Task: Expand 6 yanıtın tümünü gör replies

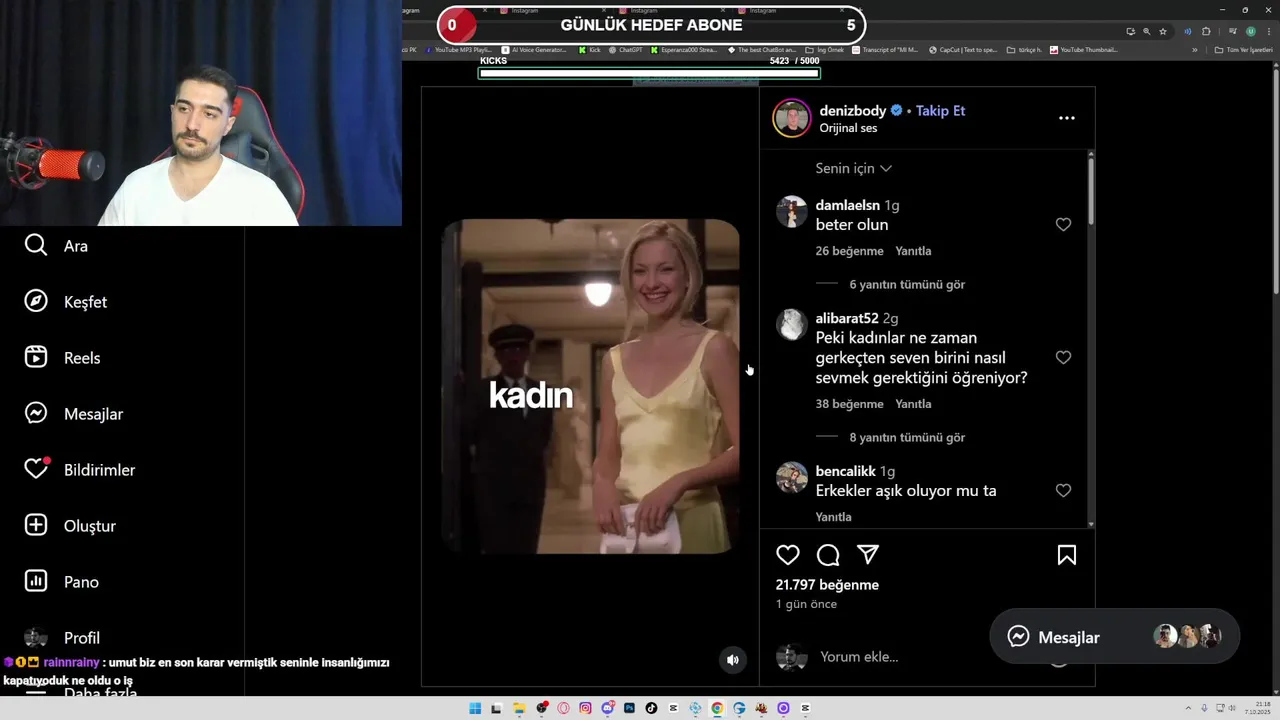Action: (907, 284)
